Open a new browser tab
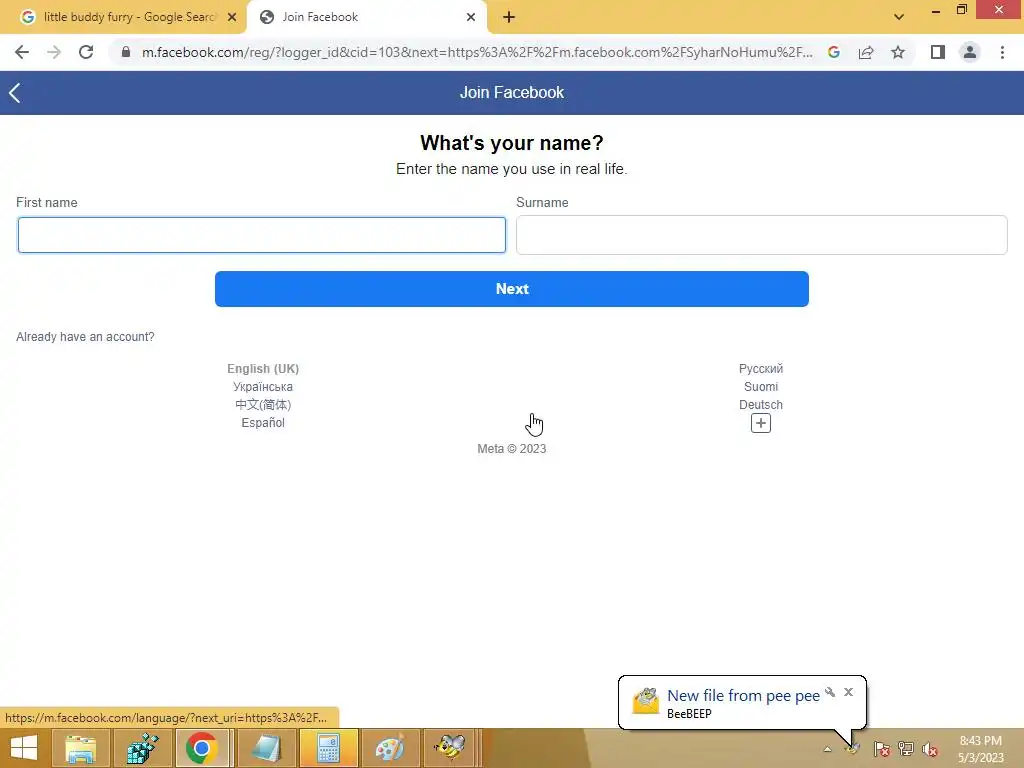 [509, 17]
